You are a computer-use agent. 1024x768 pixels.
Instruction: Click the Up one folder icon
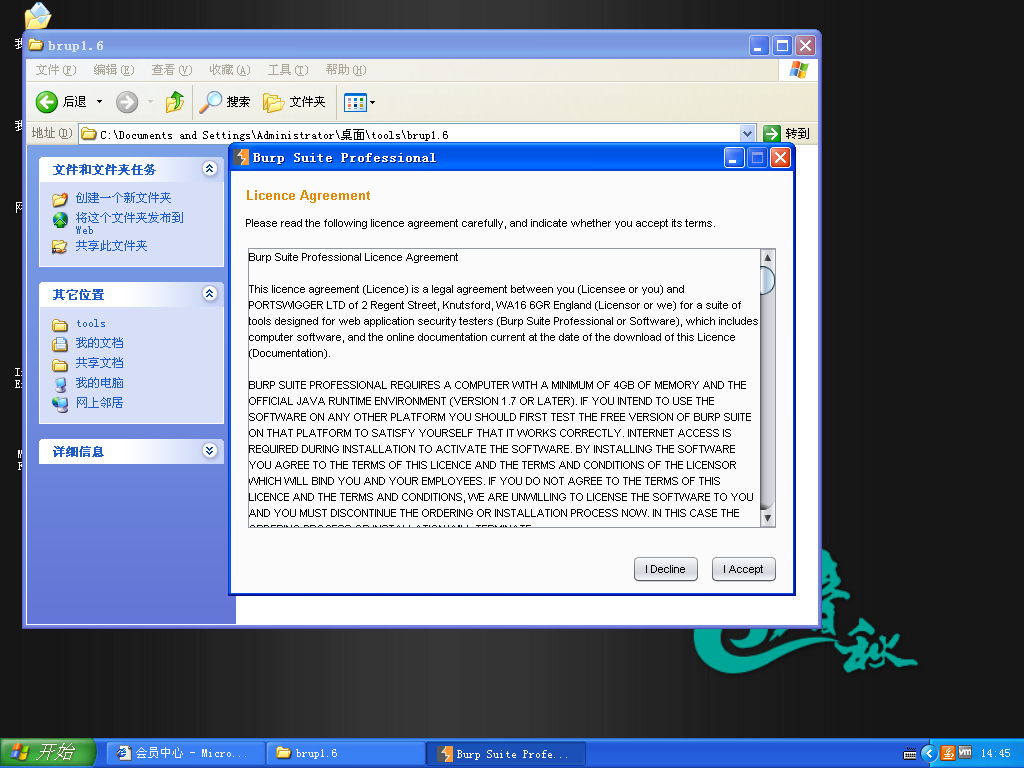[x=174, y=102]
